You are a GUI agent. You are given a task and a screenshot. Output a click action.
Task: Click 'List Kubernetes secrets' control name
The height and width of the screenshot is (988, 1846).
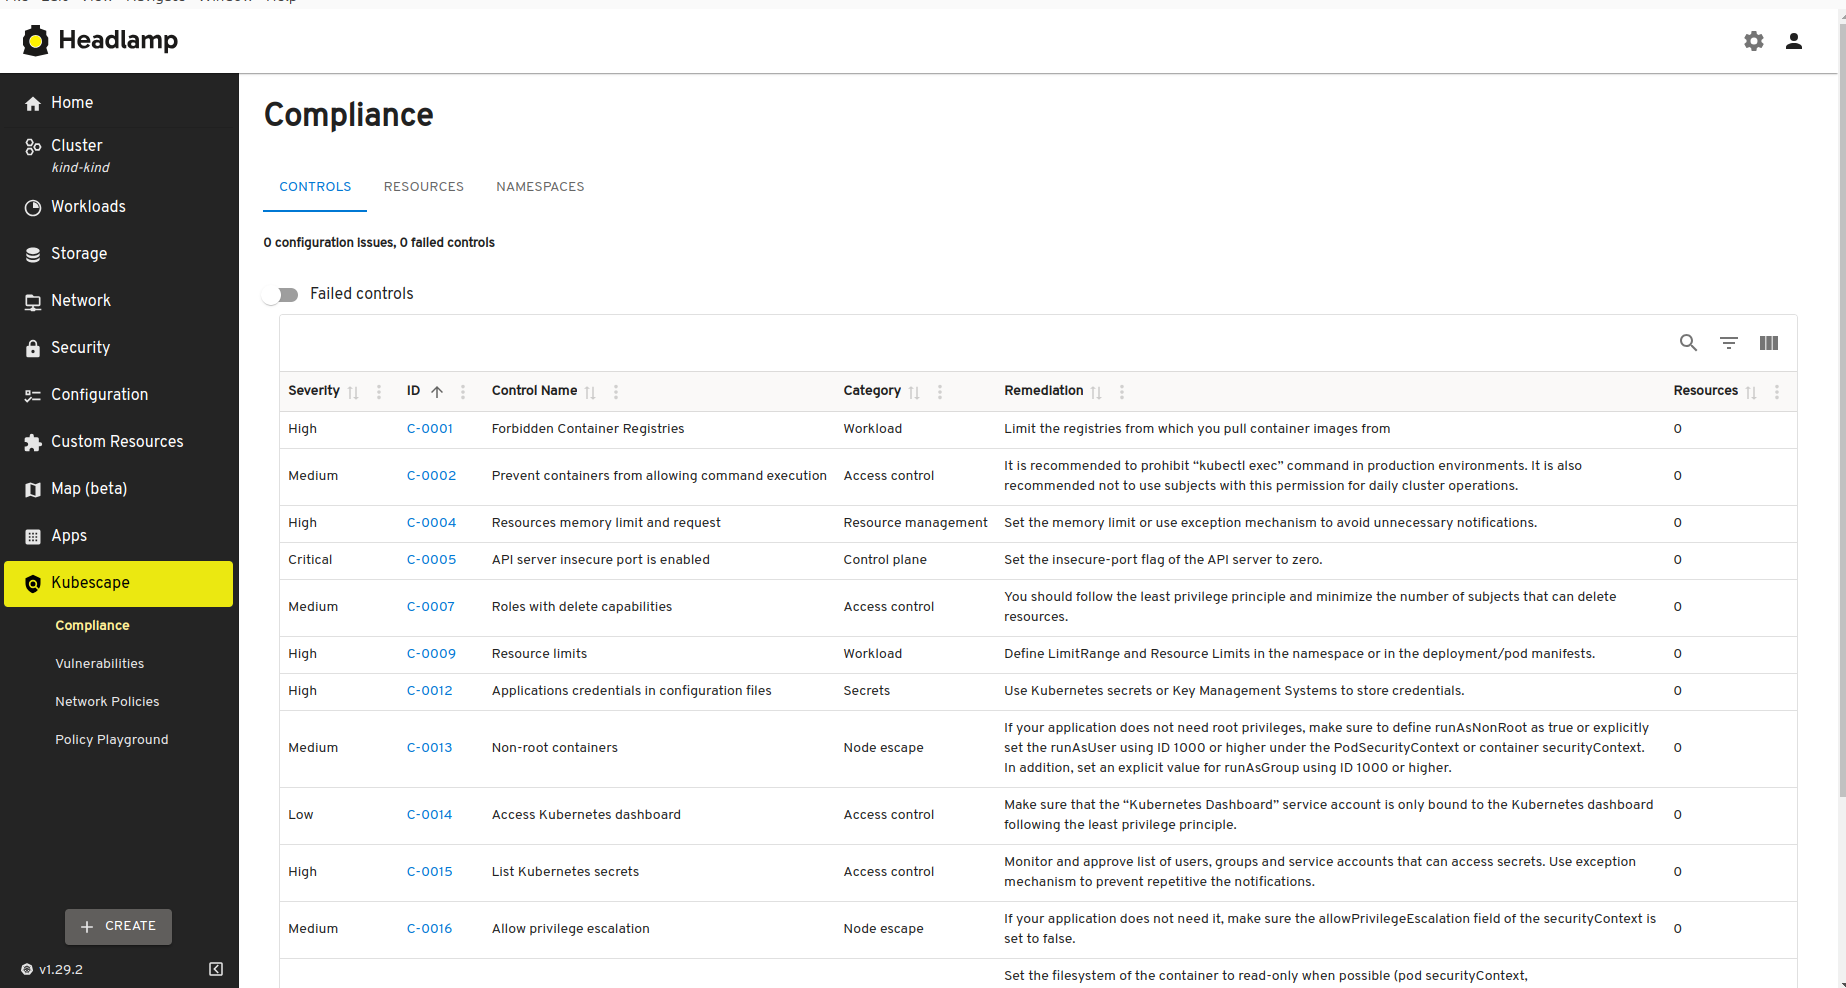coord(565,872)
